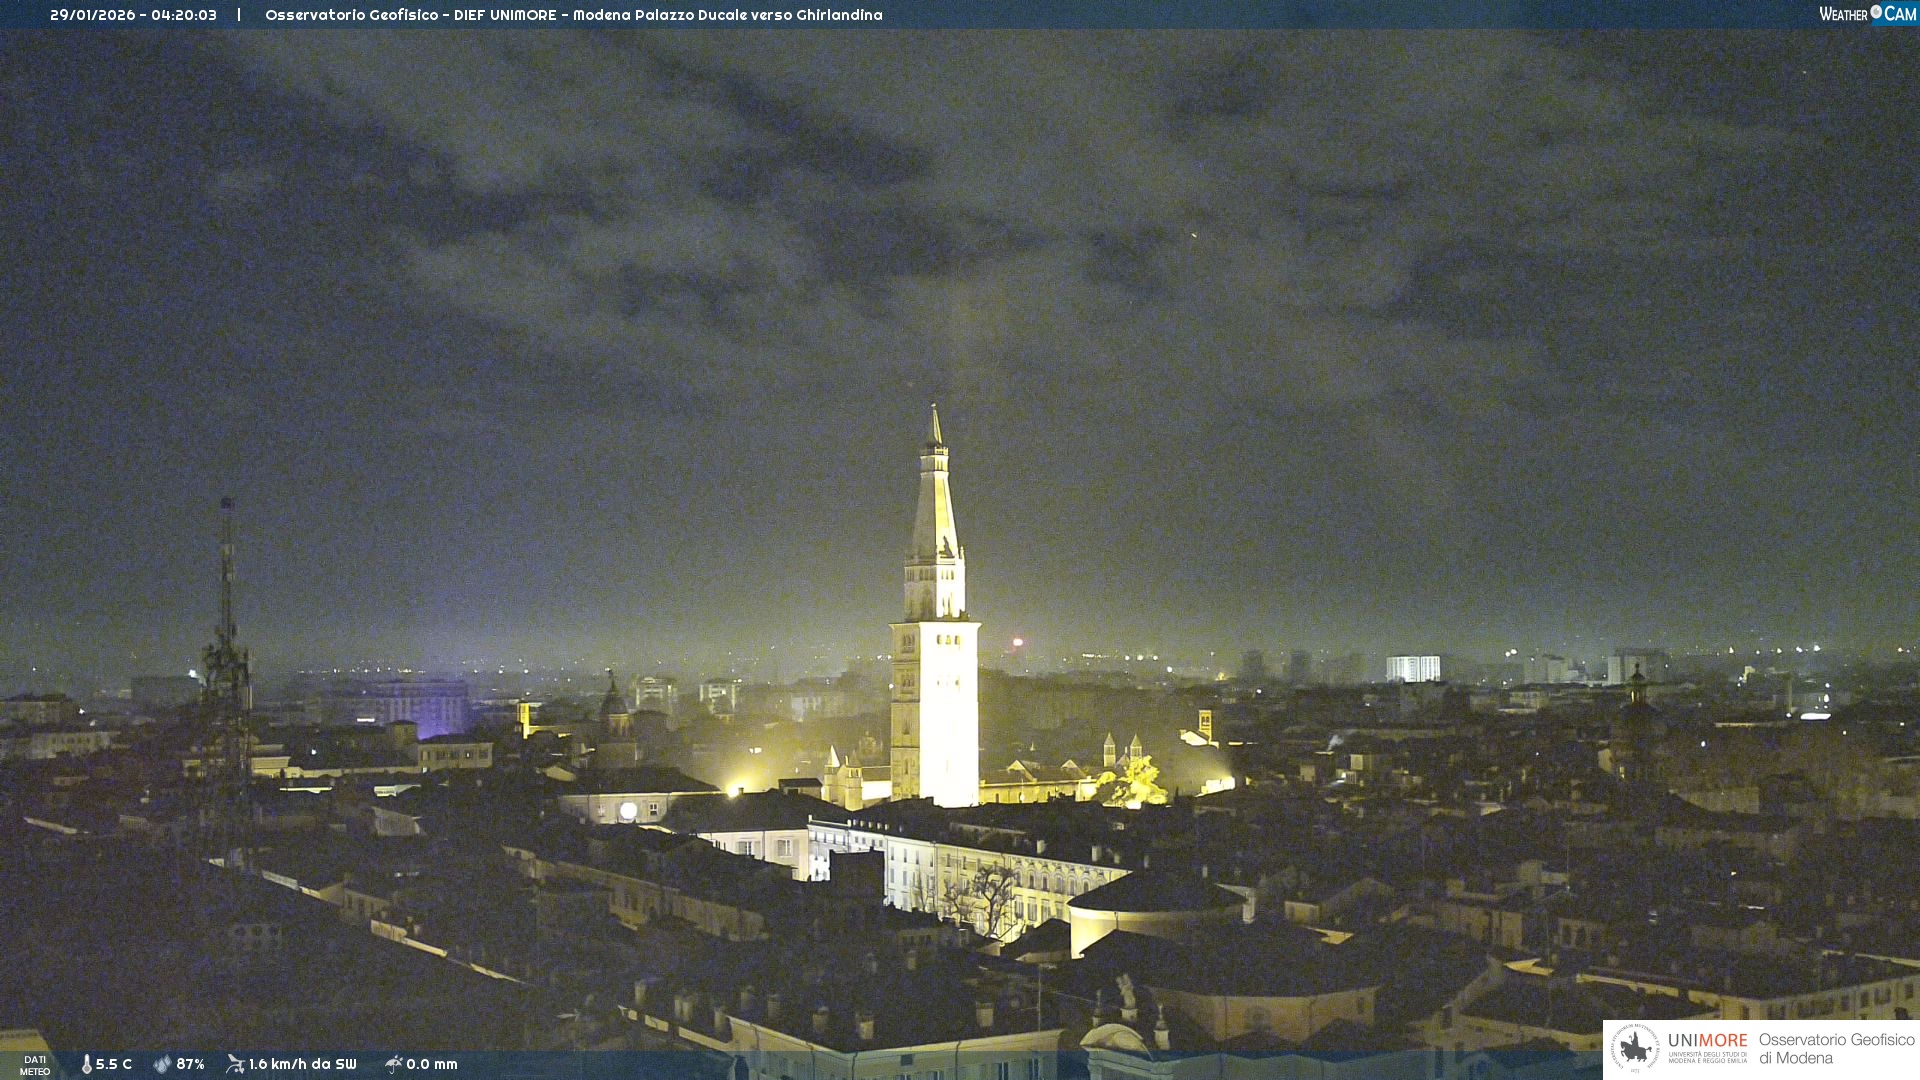Image resolution: width=1920 pixels, height=1080 pixels.
Task: Click Osservatorio Geofisico di Modena text
Action: 1836,1049
